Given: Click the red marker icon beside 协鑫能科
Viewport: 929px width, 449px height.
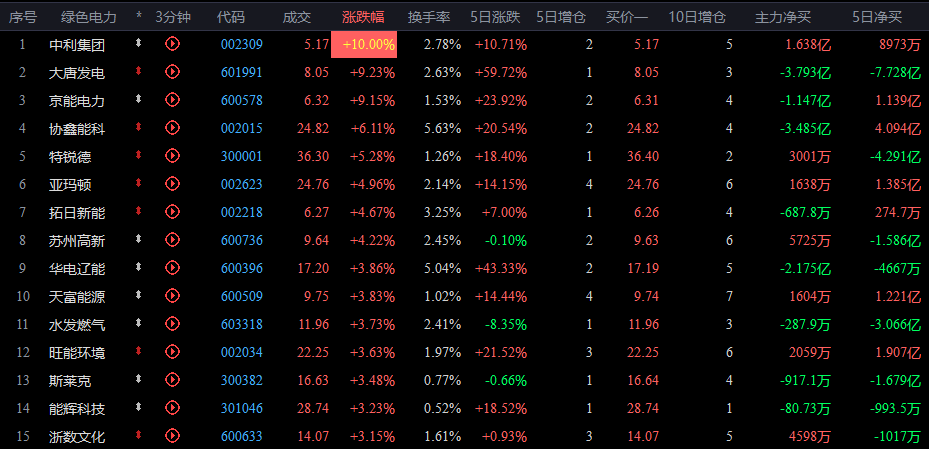Looking at the screenshot, I should pyautogui.click(x=139, y=127).
